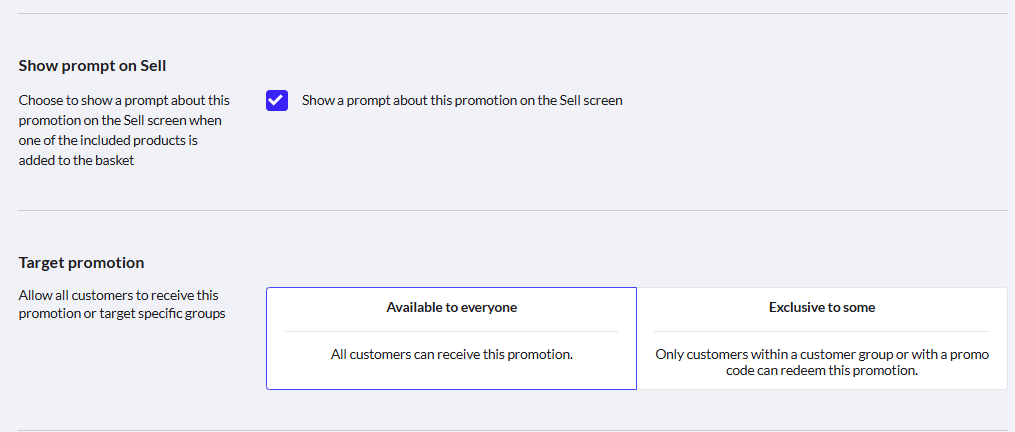Toggle the Sell screen prompt checkbox
The height and width of the screenshot is (432, 1015).
[x=277, y=101]
